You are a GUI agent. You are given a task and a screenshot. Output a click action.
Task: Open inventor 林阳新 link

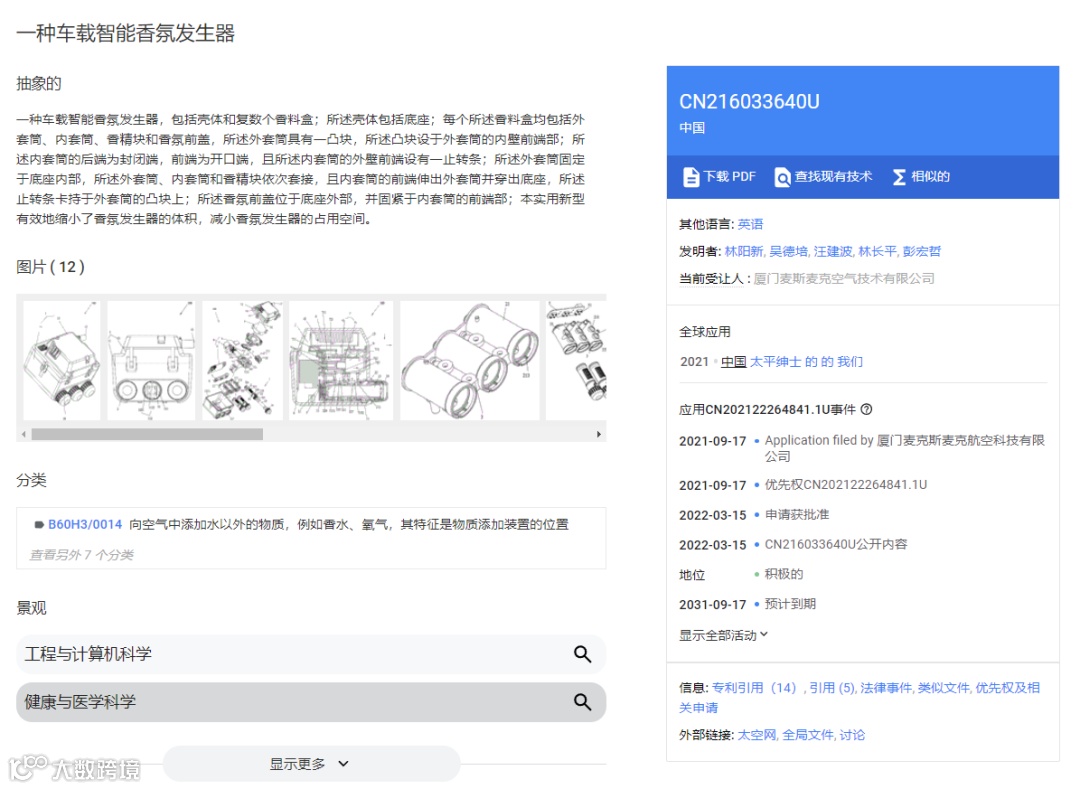point(743,251)
